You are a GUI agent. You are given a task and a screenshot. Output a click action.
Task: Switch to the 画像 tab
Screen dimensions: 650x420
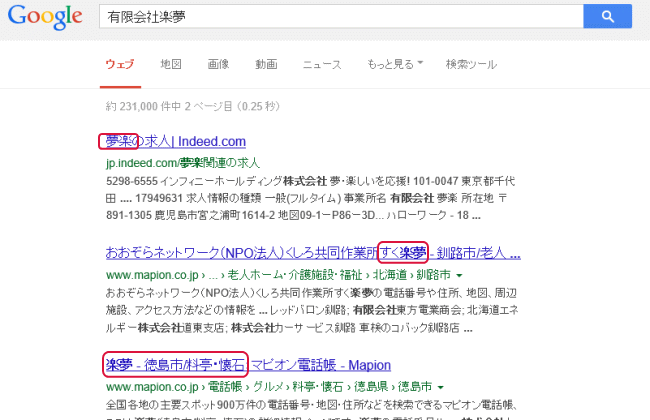pyautogui.click(x=218, y=64)
